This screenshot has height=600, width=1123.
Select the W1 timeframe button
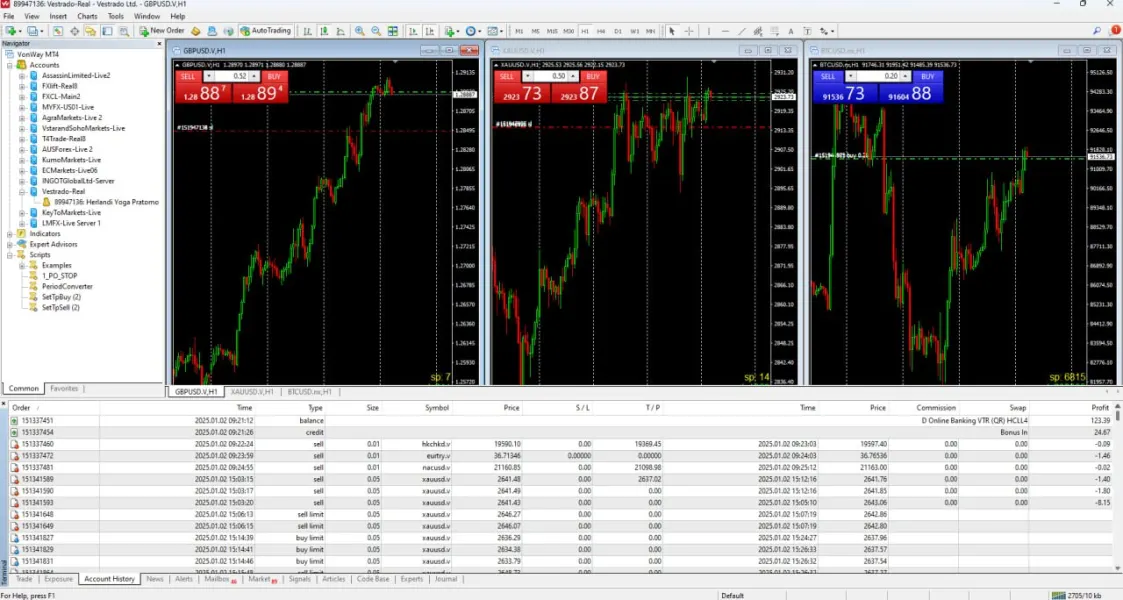635,32
